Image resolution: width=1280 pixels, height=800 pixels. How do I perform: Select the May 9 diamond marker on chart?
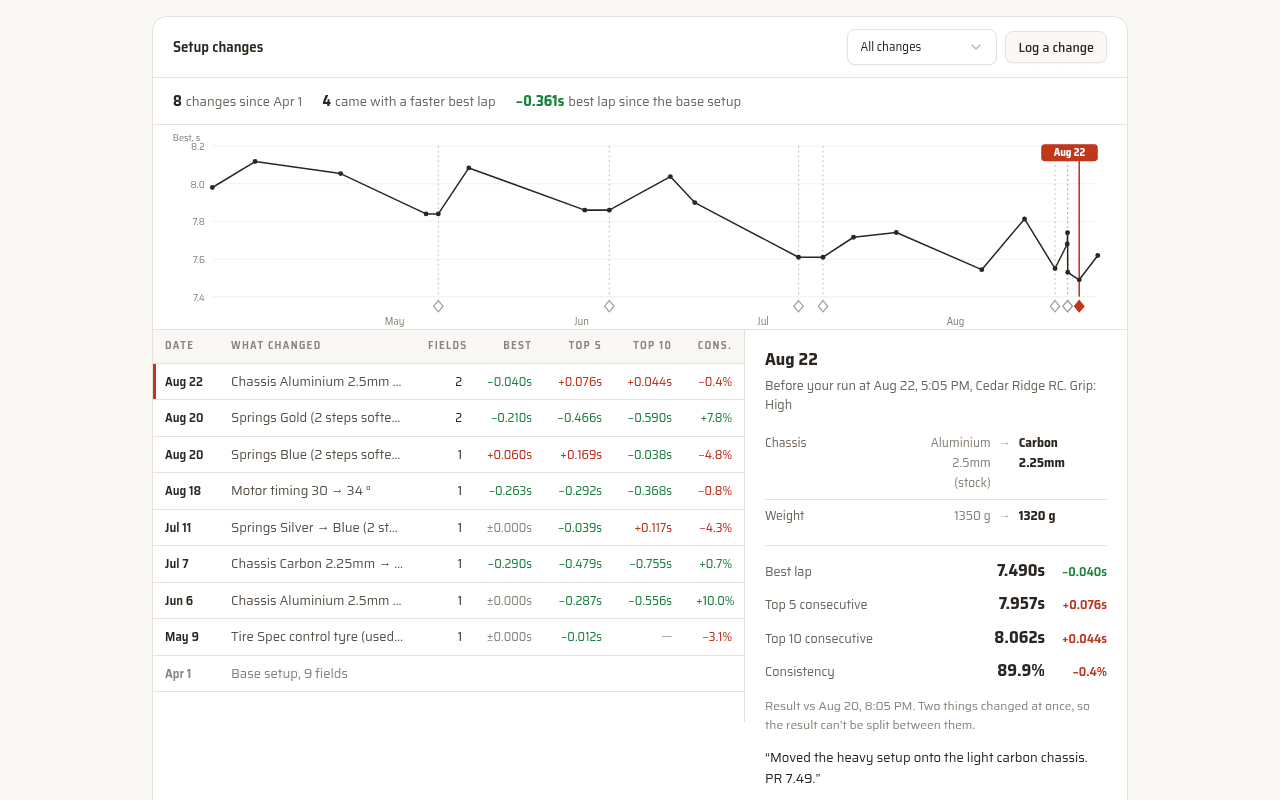(x=438, y=306)
